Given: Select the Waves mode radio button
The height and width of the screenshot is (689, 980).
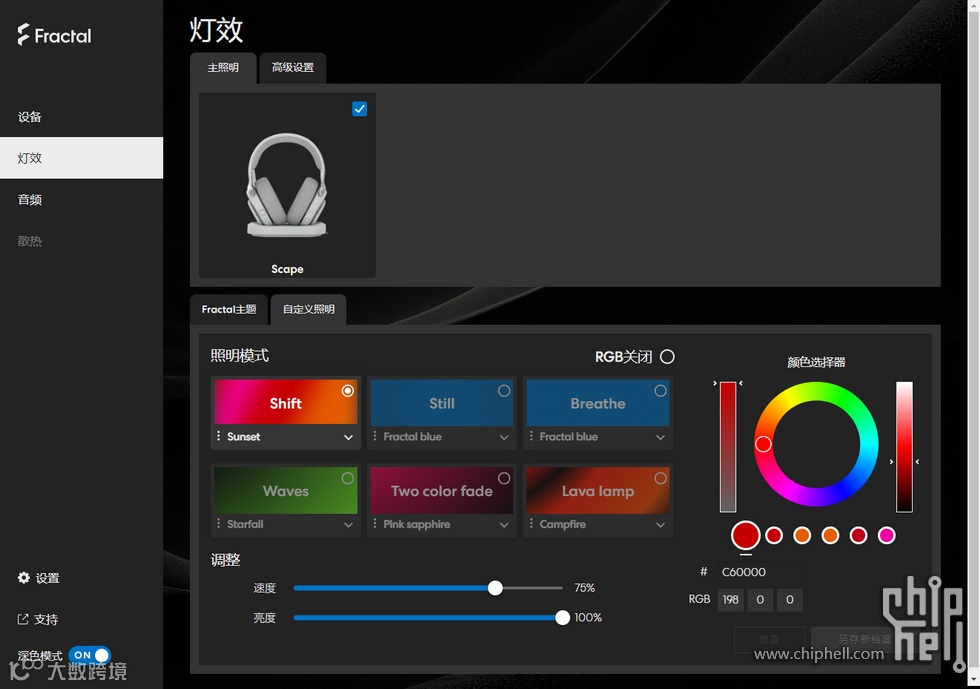Looking at the screenshot, I should (x=348, y=478).
